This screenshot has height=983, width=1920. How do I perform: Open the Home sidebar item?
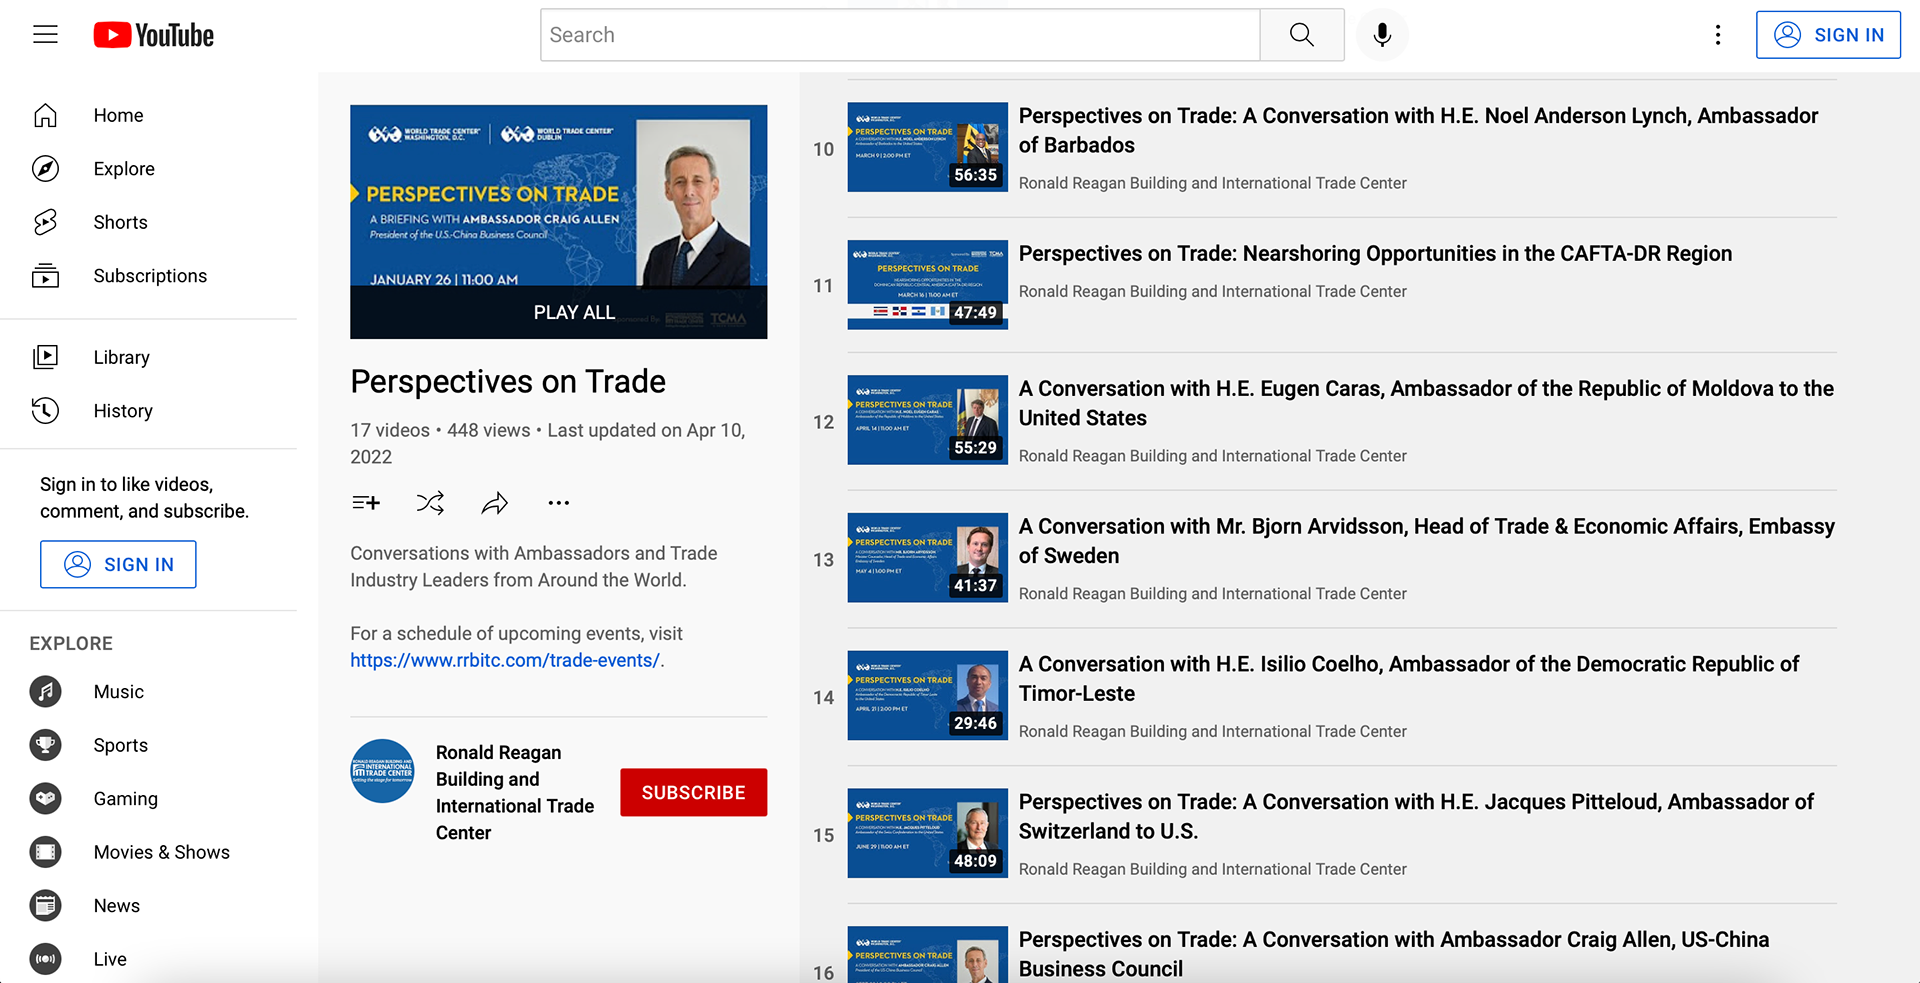click(148, 116)
